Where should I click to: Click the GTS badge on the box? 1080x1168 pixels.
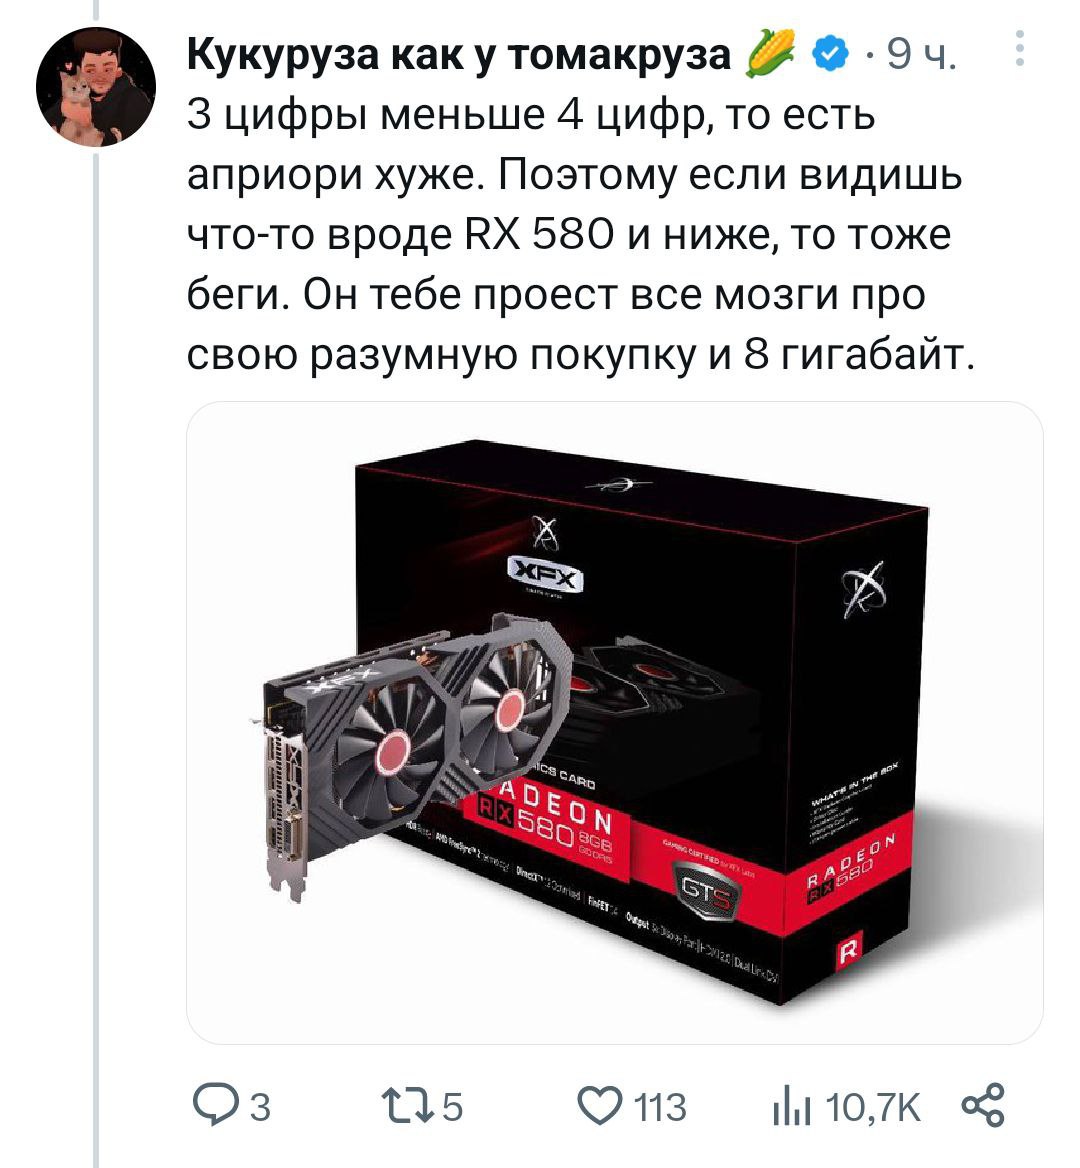coord(704,889)
